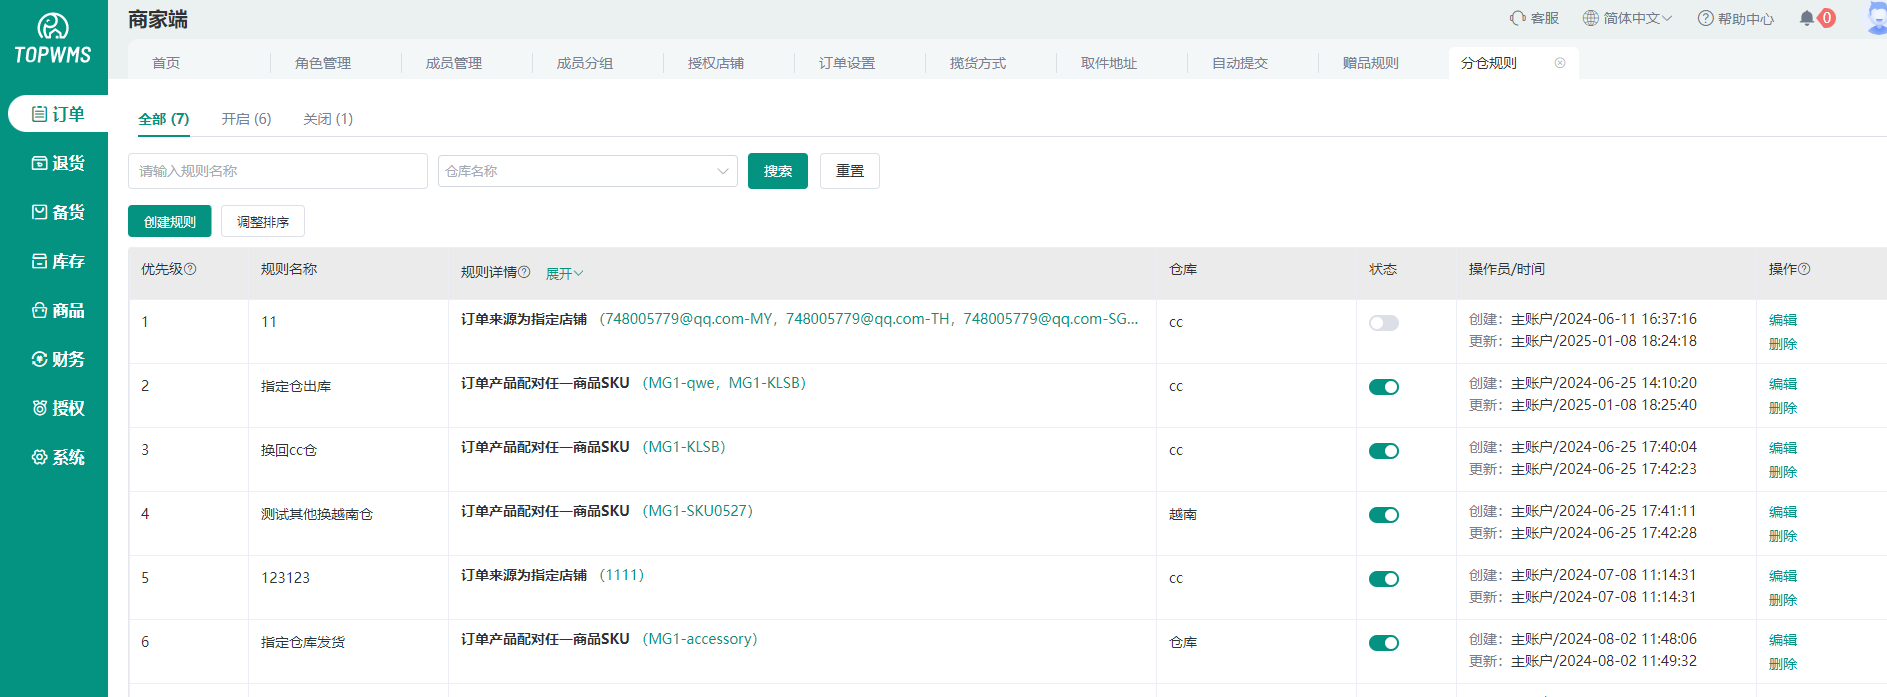Switch to the 开启 (6) tab
This screenshot has height=697, width=1887.
coord(246,119)
